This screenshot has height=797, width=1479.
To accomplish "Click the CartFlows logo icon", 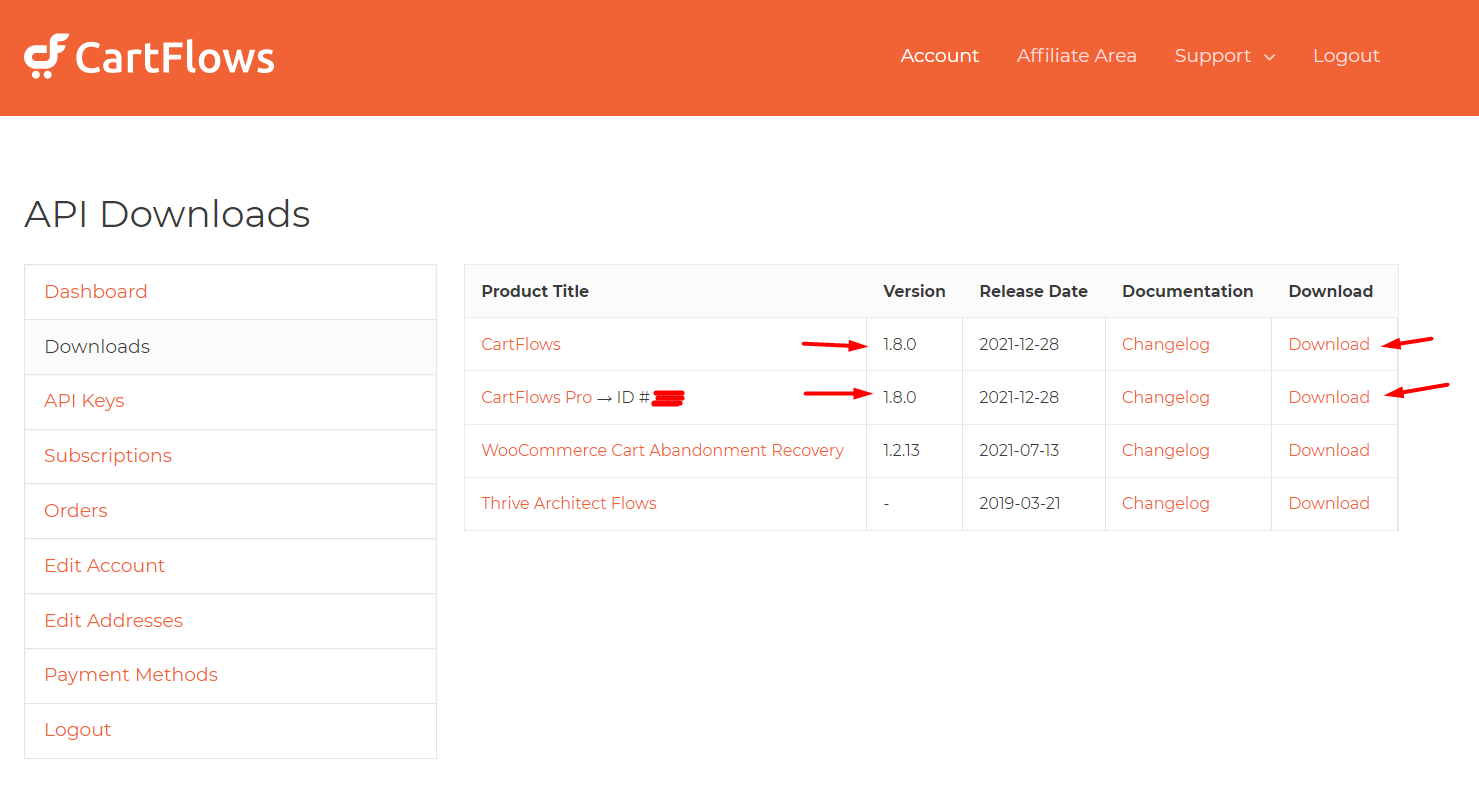I will 47,56.
